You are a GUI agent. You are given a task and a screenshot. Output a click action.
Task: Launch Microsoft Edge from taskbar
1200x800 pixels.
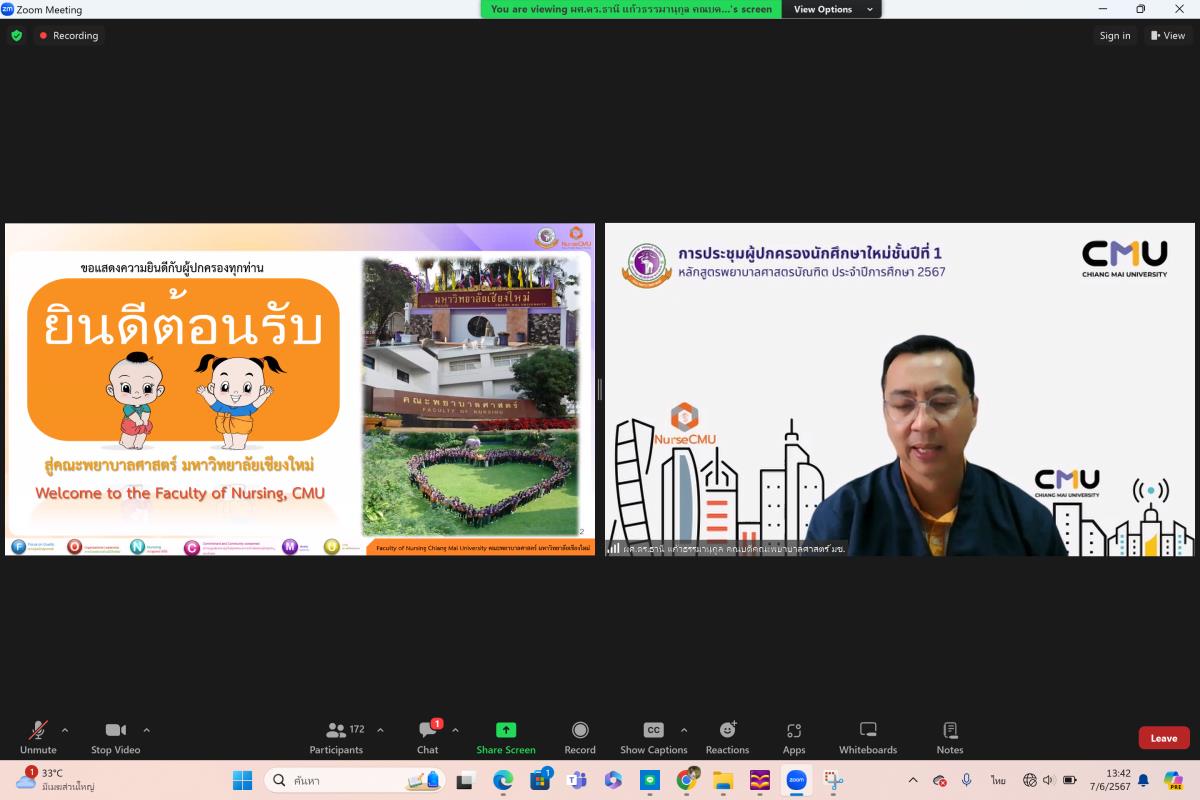(503, 780)
